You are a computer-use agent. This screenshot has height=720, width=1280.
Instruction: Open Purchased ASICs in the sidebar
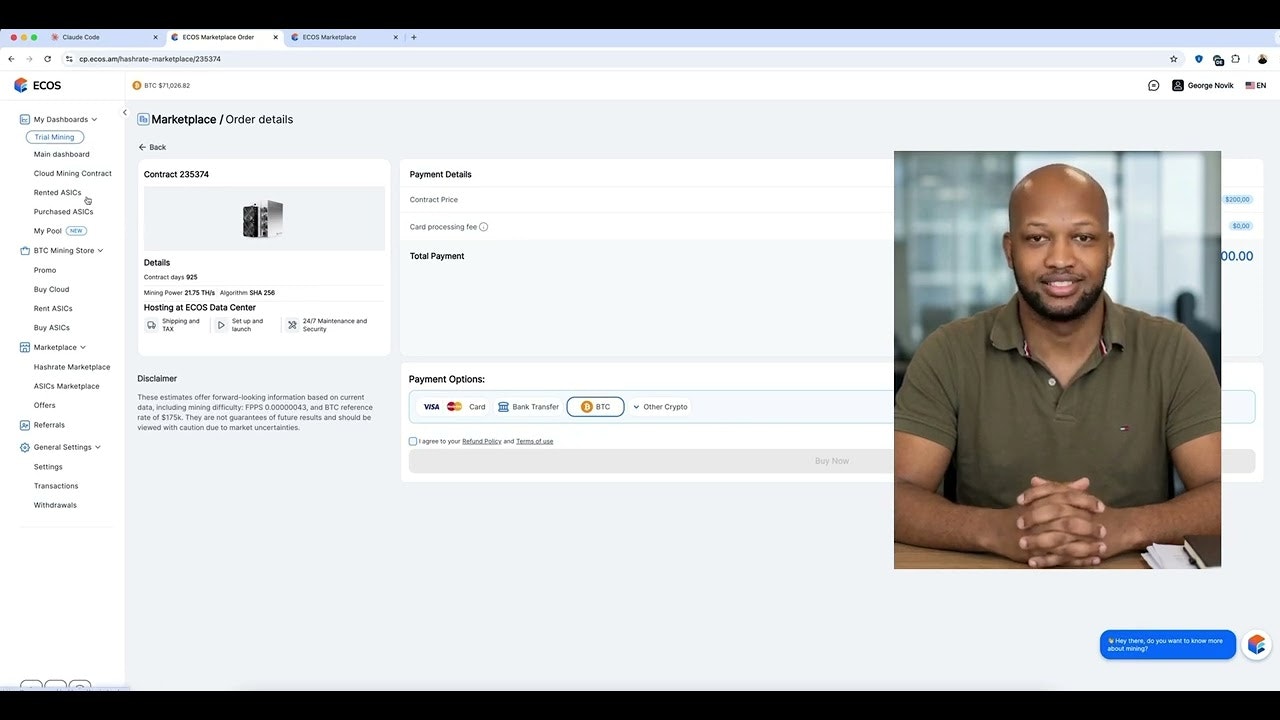64,211
